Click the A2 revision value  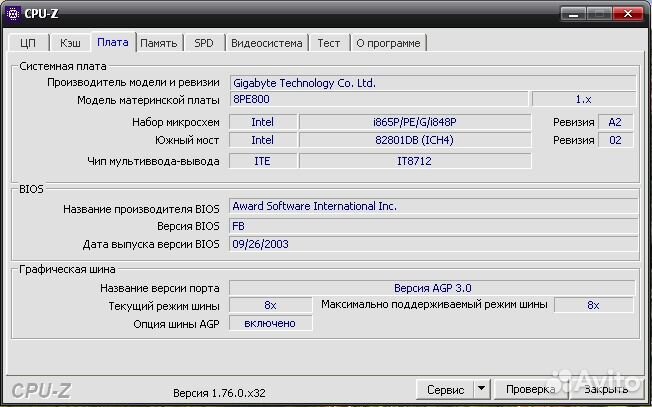tap(615, 122)
